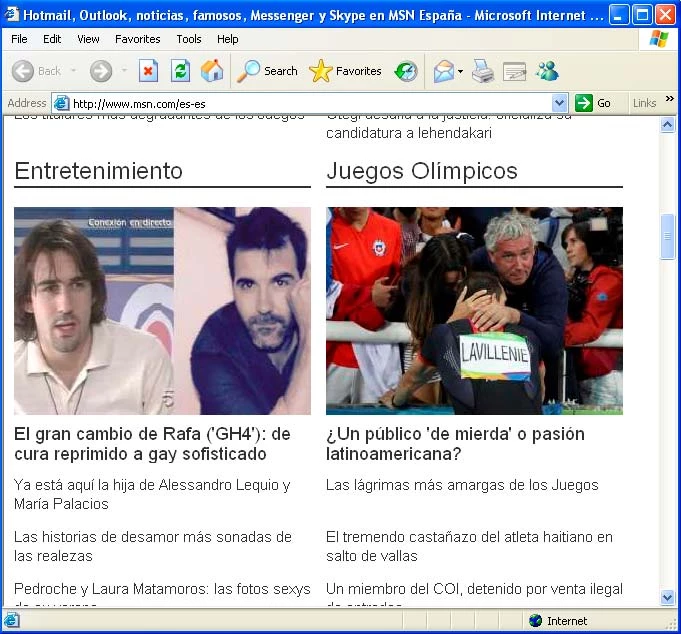Open Messenger people icon

(x=547, y=71)
